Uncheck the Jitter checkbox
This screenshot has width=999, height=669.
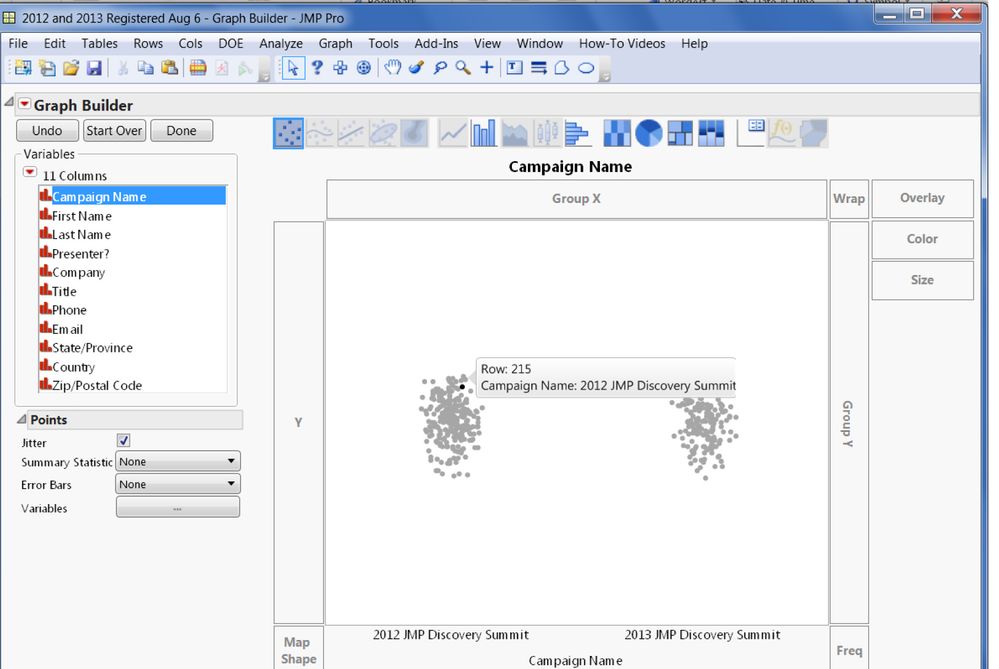[124, 441]
